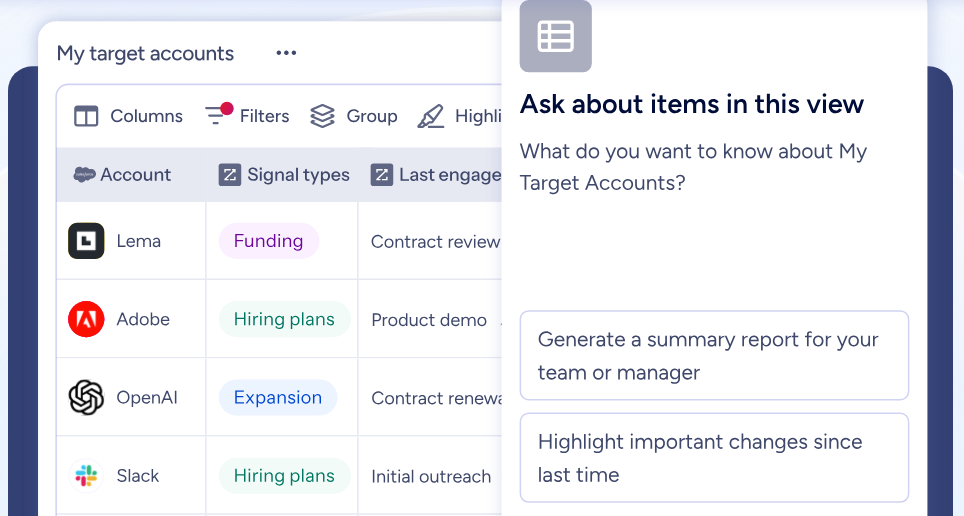Click the Lema company logo
Screen dimensions: 964x516
(x=86, y=240)
